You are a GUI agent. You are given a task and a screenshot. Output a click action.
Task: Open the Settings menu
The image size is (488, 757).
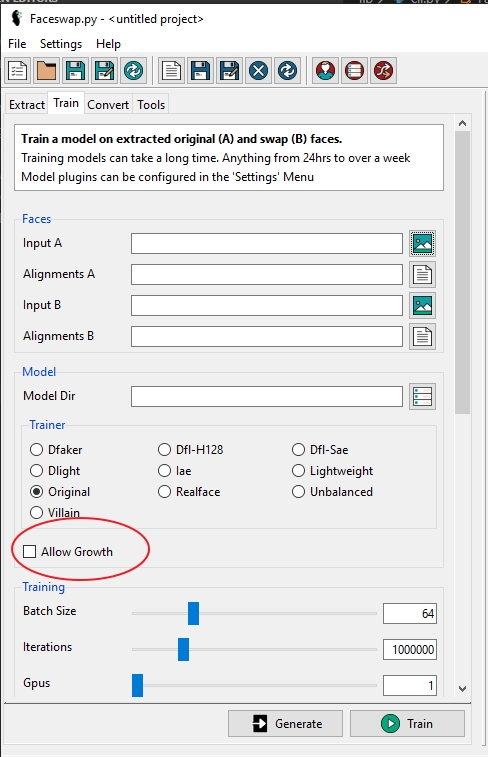click(61, 44)
